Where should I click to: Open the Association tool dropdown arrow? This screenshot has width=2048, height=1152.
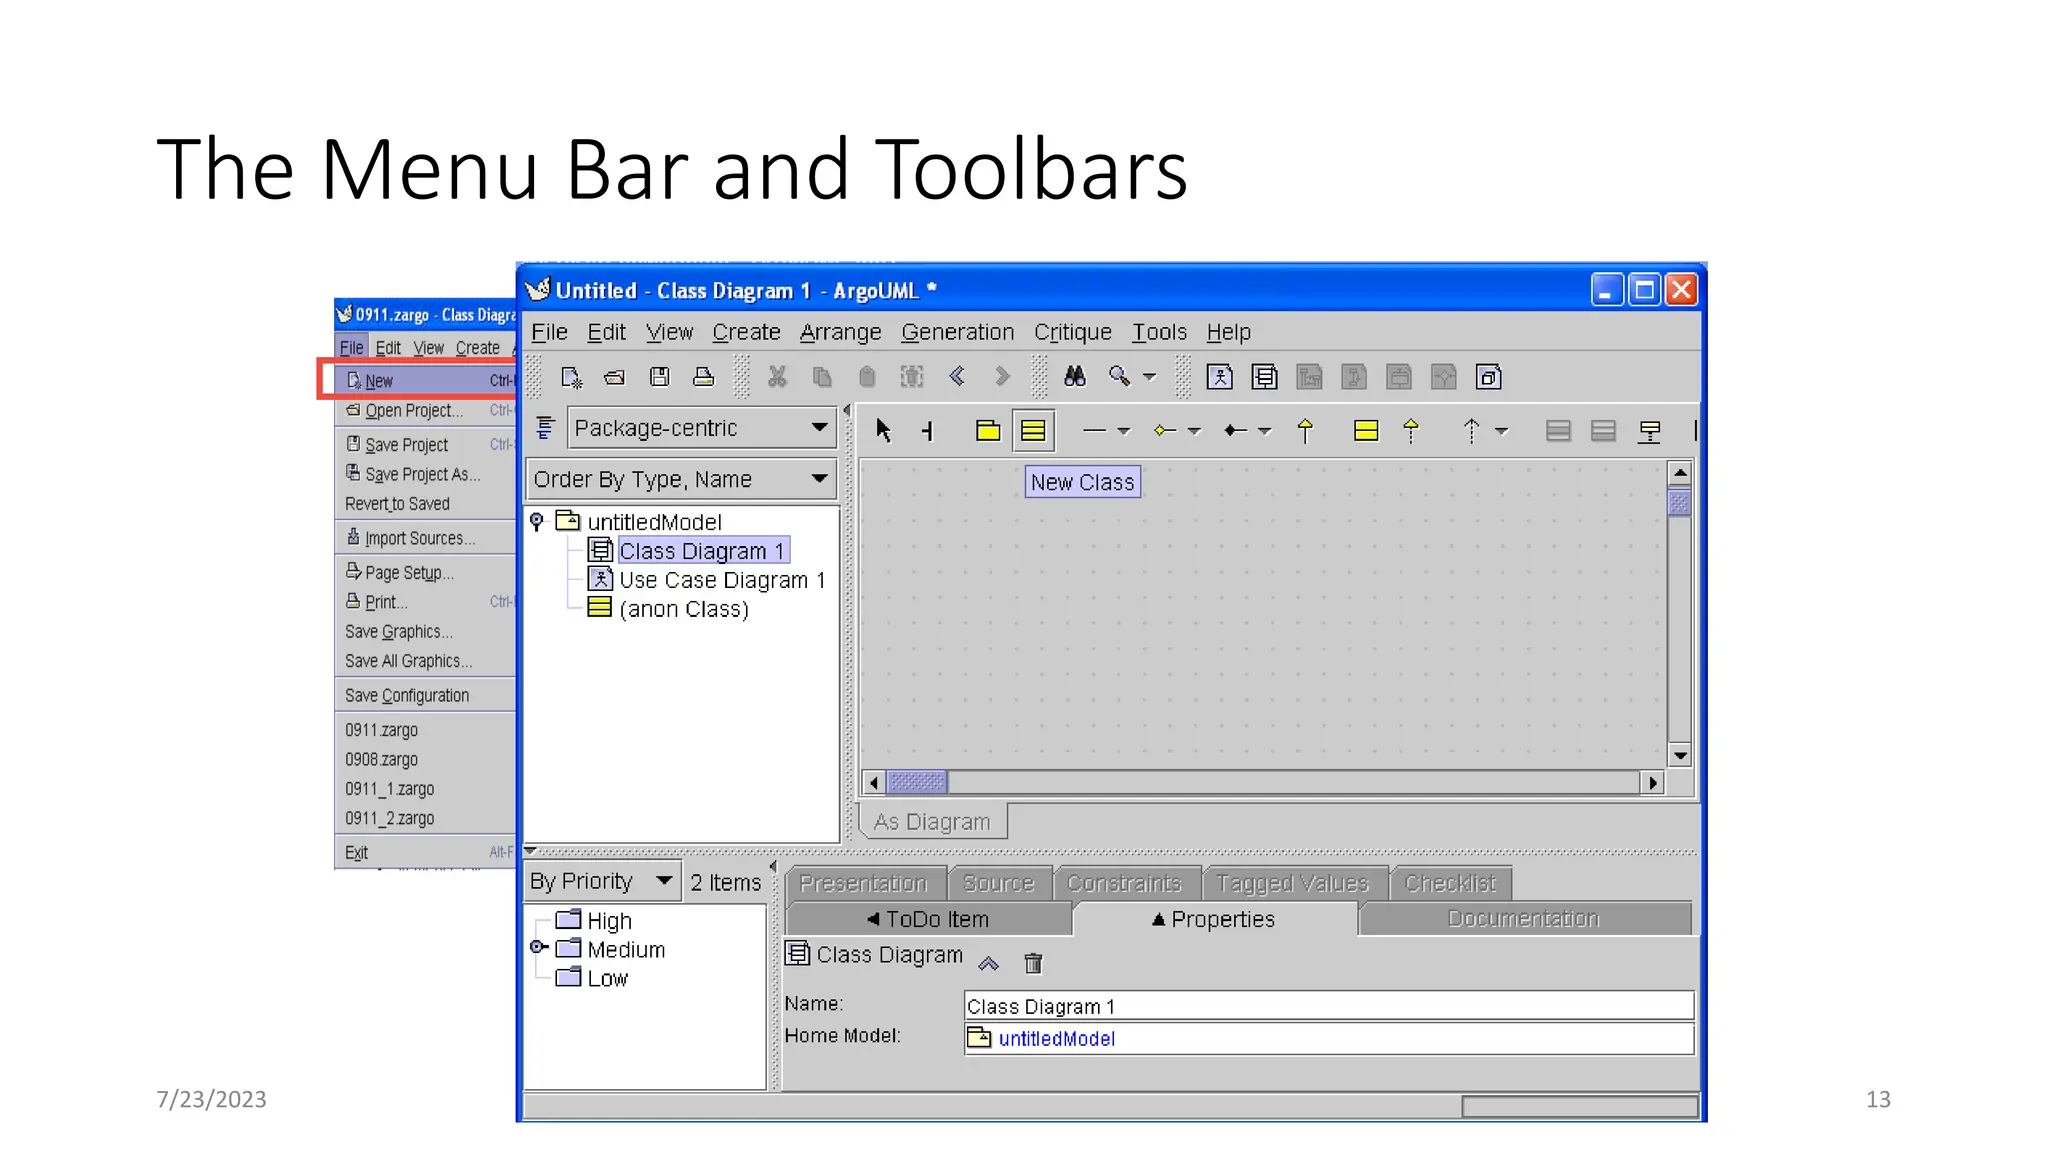(x=1123, y=431)
